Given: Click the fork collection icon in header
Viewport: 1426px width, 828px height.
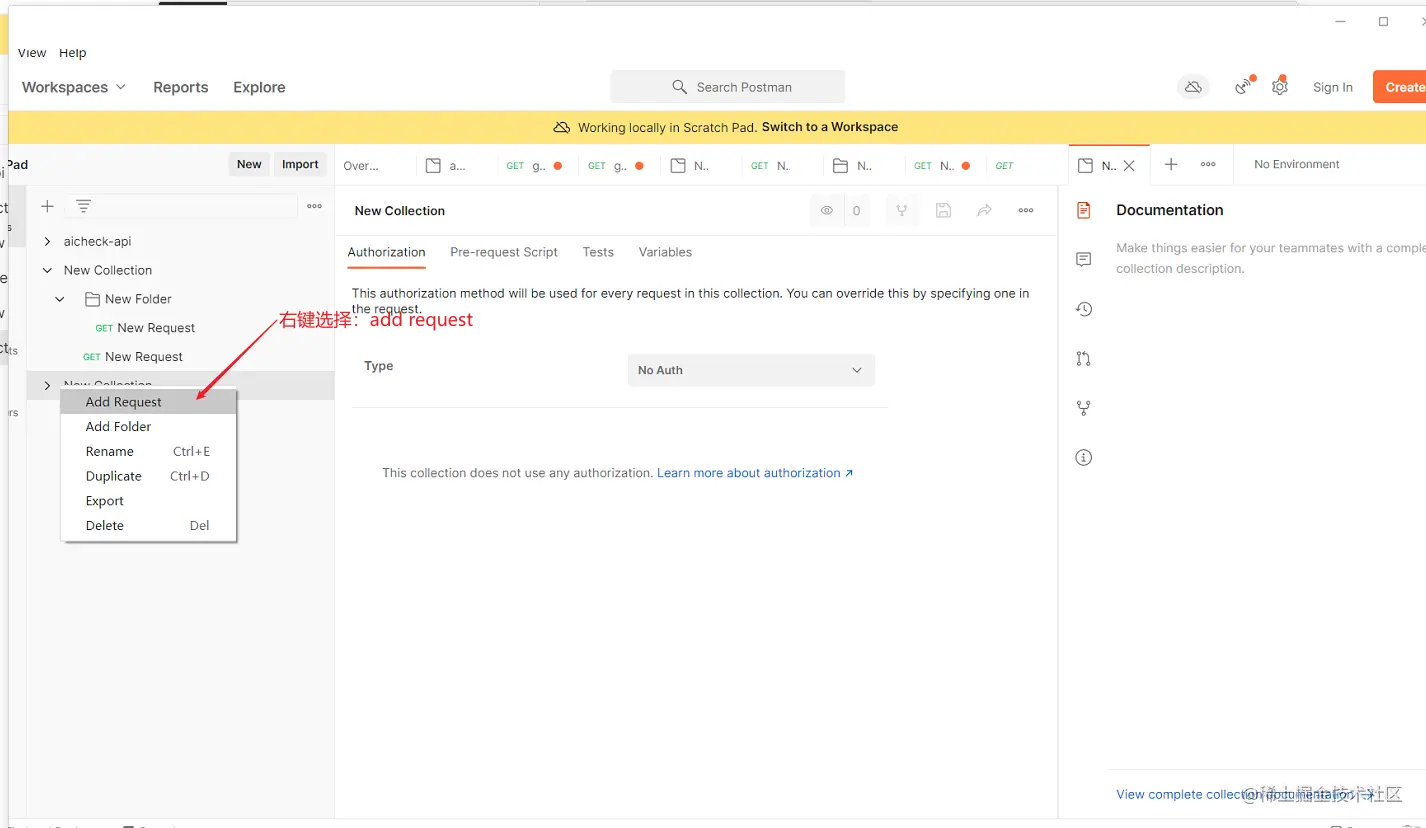Looking at the screenshot, I should pyautogui.click(x=902, y=210).
